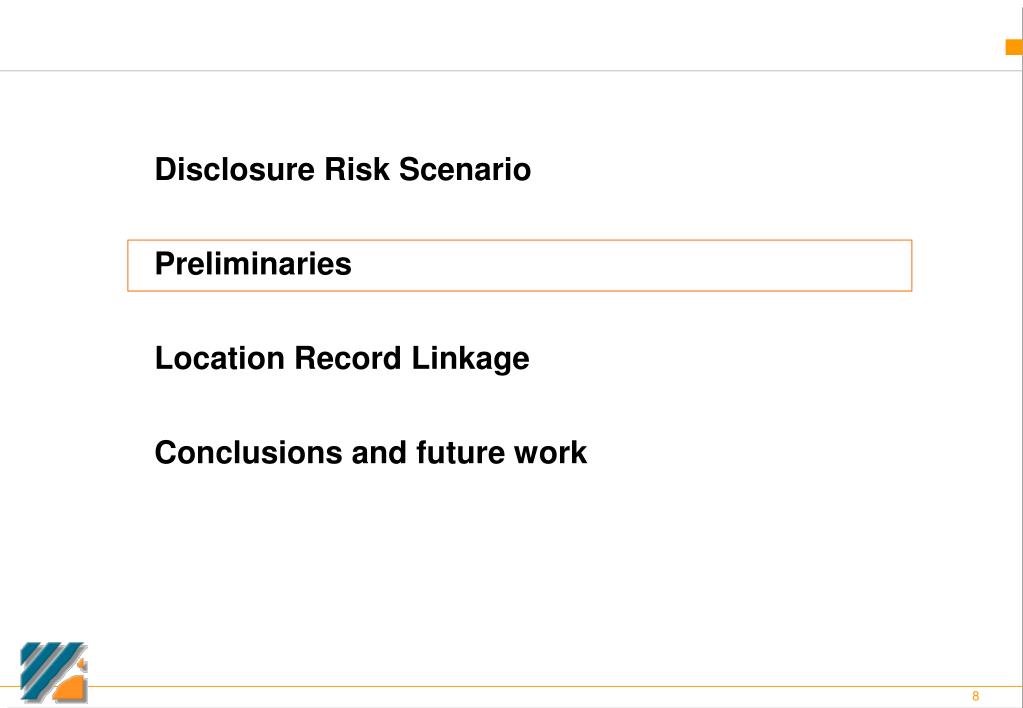Click the striped logo in bottom-left corner
1023x708 pixels.
click(x=53, y=671)
